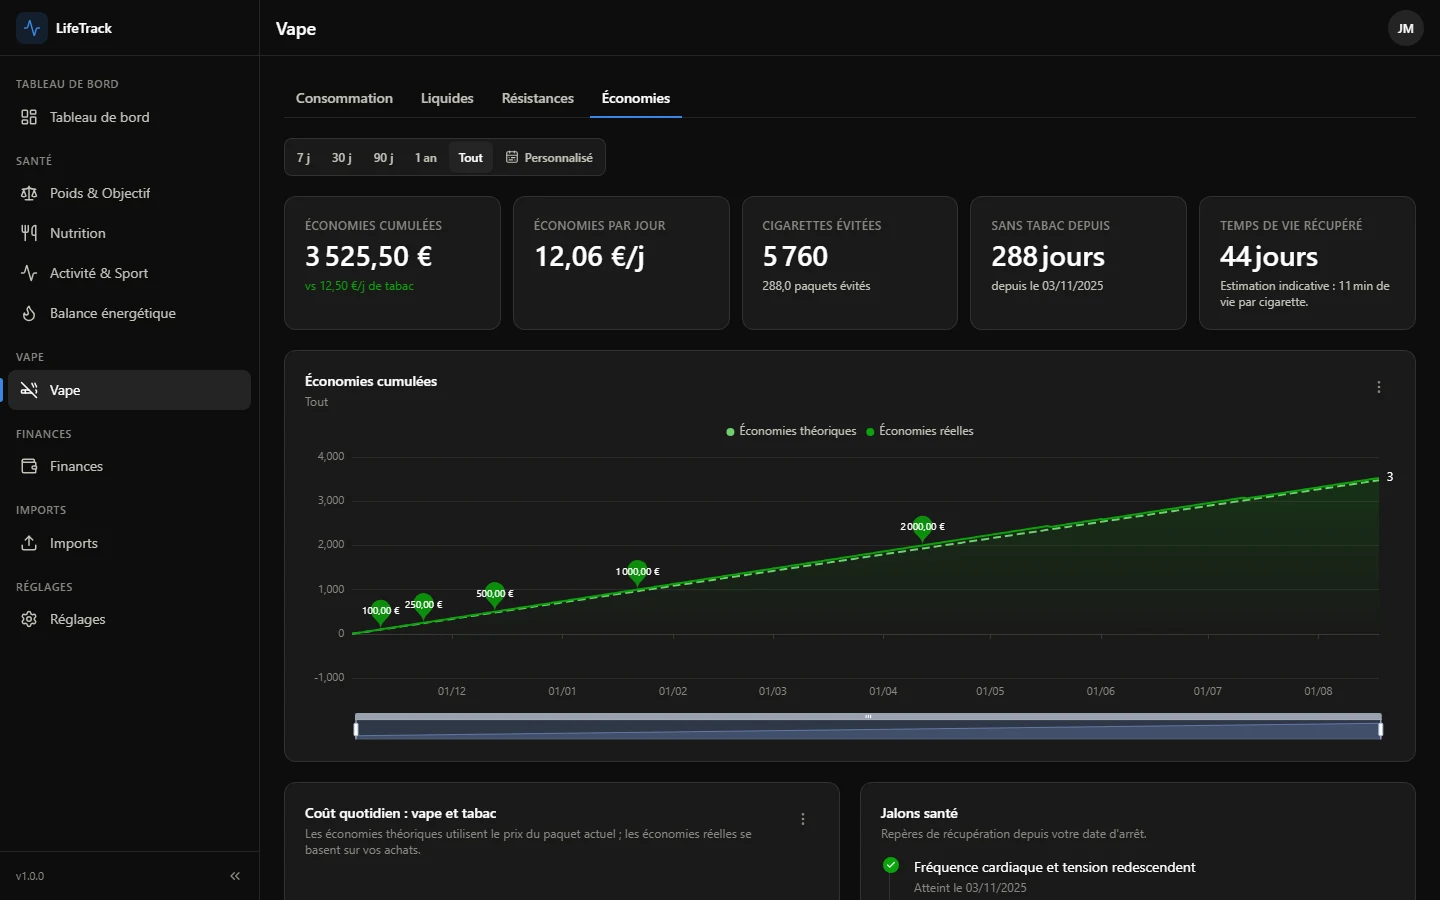The height and width of the screenshot is (900, 1440).
Task: Select the Tout period button
Action: click(471, 157)
